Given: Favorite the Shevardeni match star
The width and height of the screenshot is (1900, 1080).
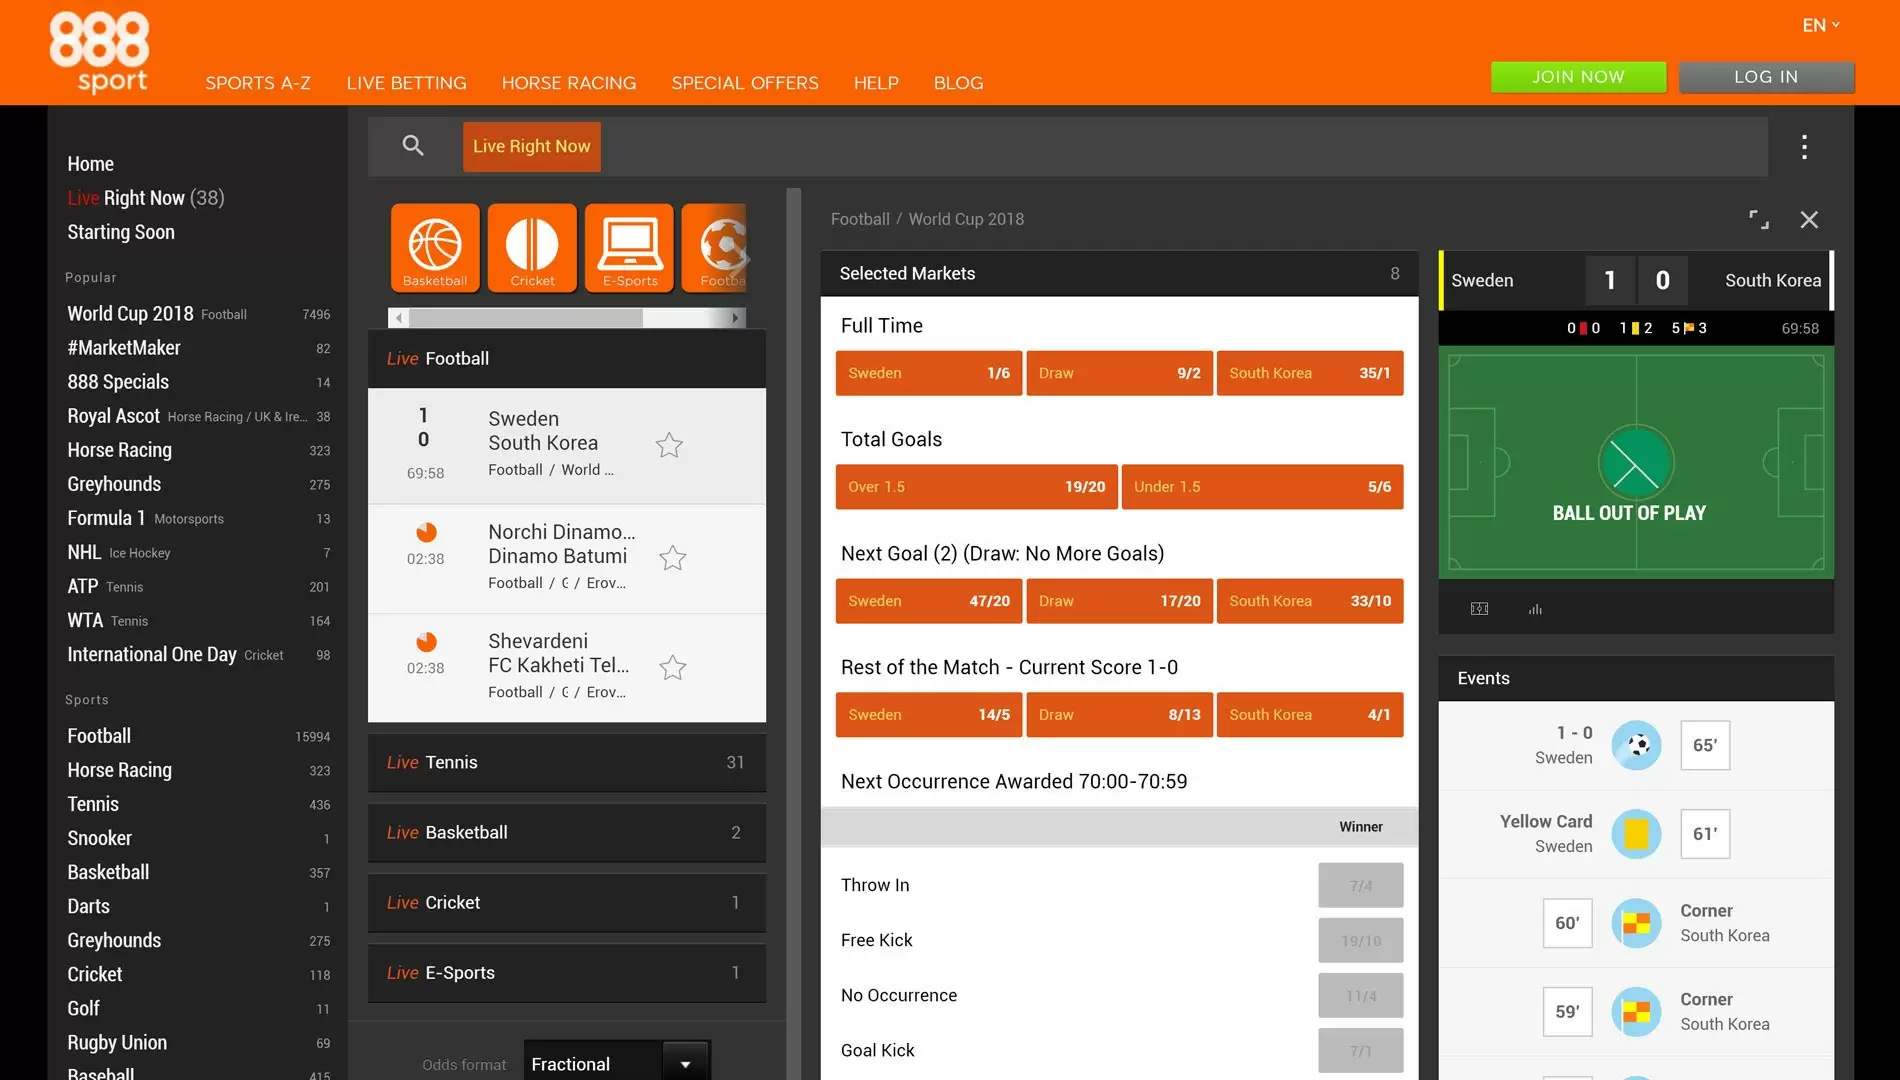Looking at the screenshot, I should (x=673, y=667).
